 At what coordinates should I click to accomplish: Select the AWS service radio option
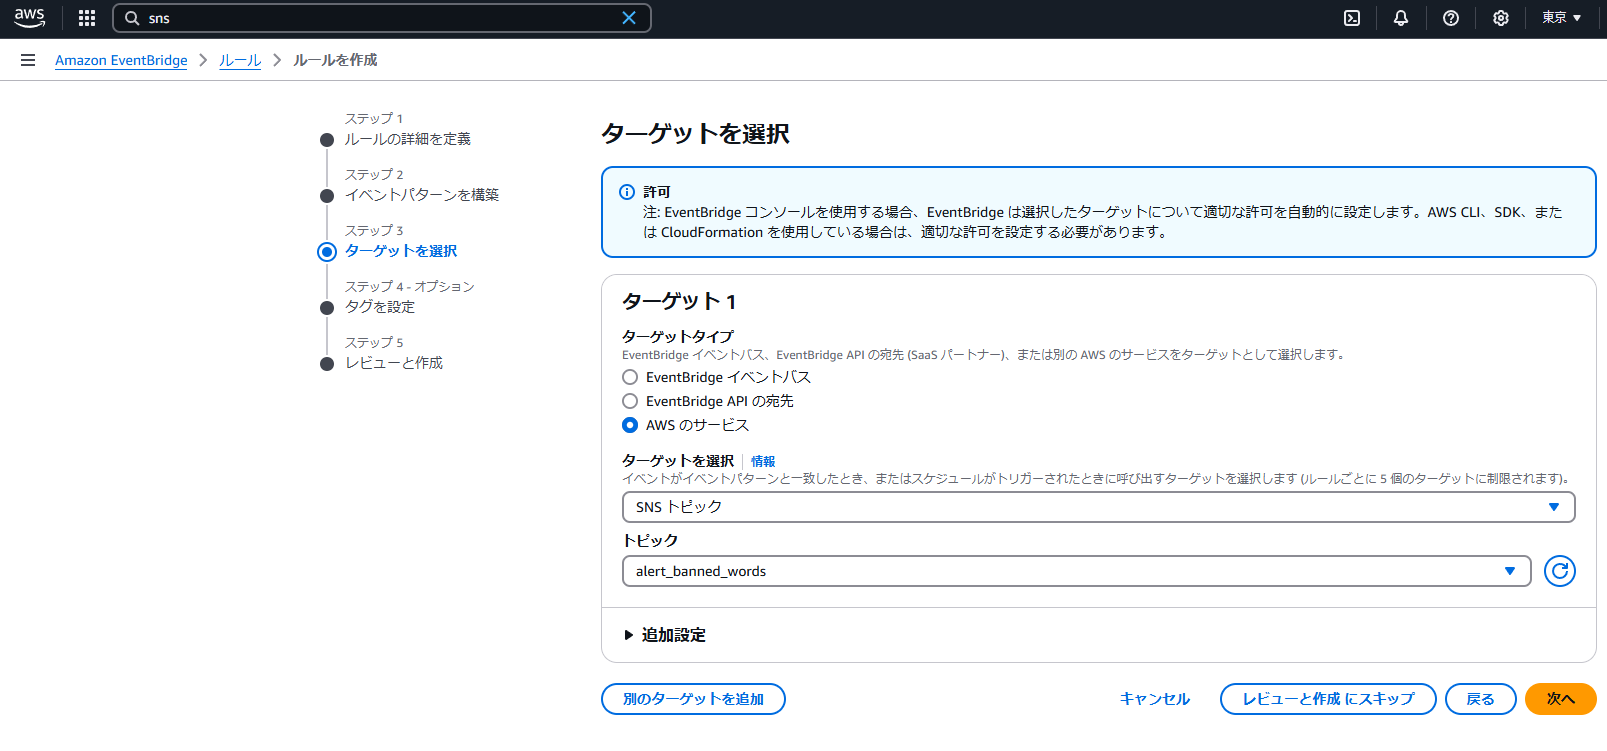click(630, 425)
